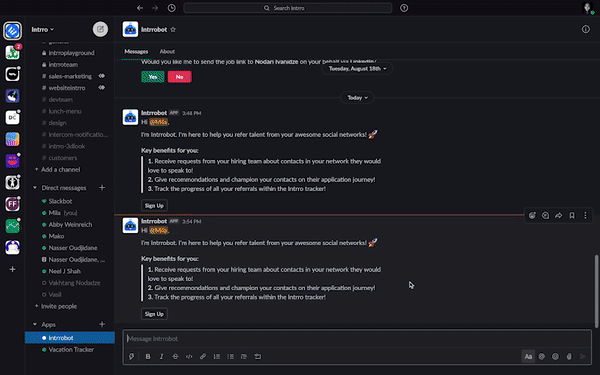Toggle bold formatting
Screen dimensions: 600x375
tap(148, 356)
